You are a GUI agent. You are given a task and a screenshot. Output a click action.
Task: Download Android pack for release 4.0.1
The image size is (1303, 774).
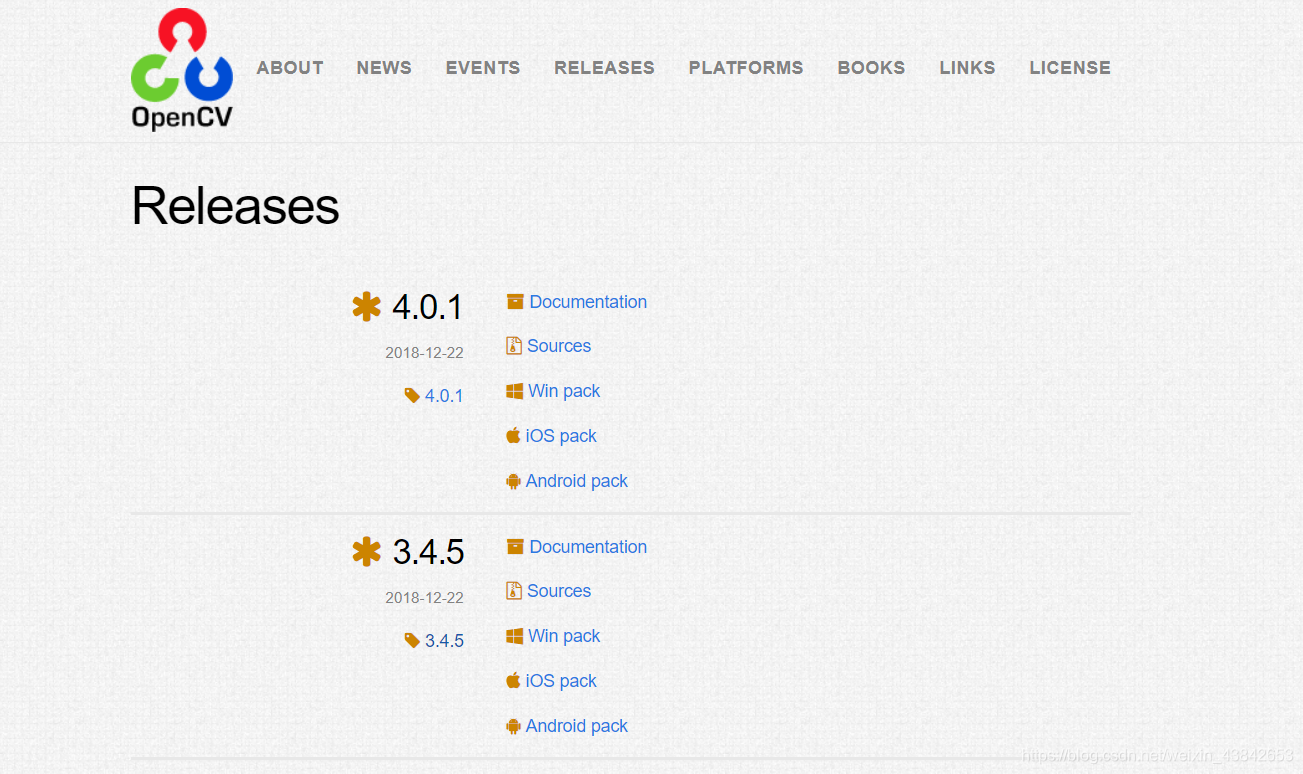click(577, 481)
